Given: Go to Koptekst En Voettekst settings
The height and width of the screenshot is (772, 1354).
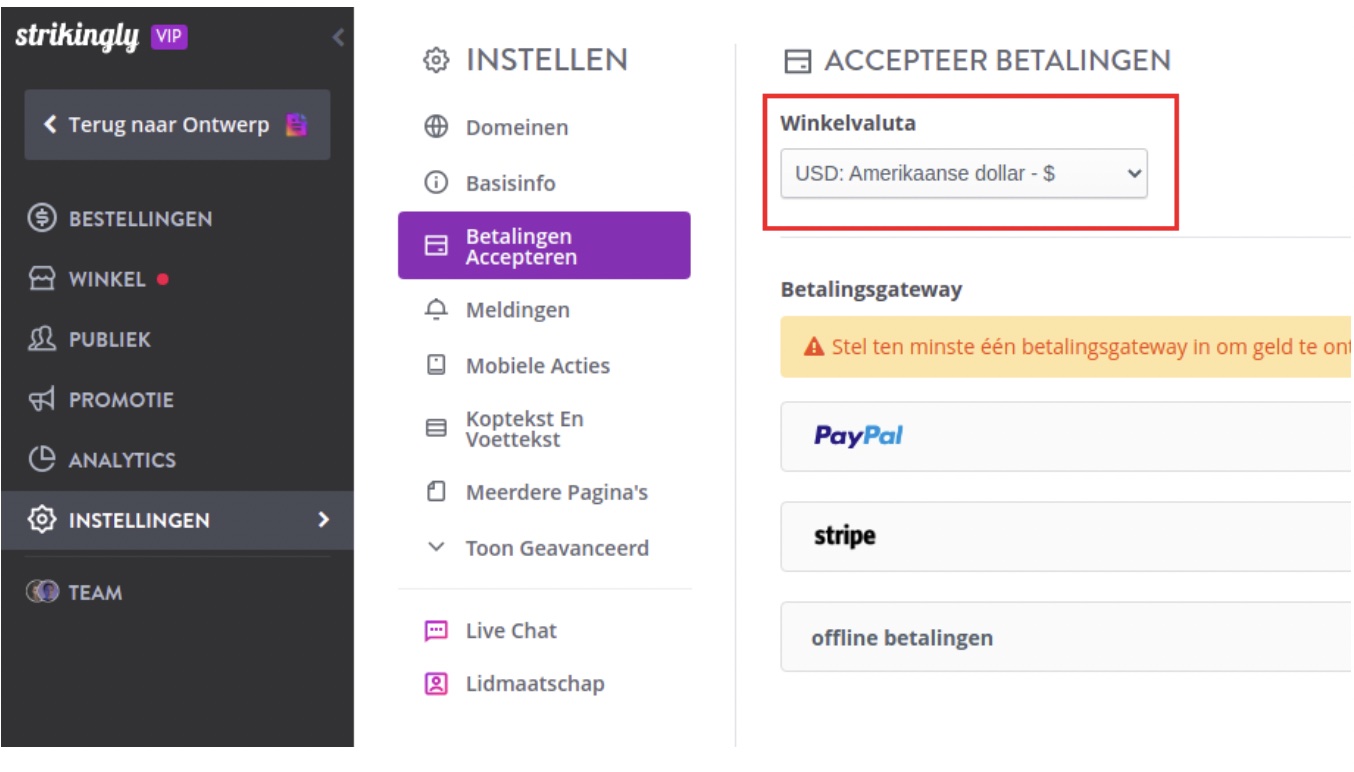Looking at the screenshot, I should click(x=524, y=429).
